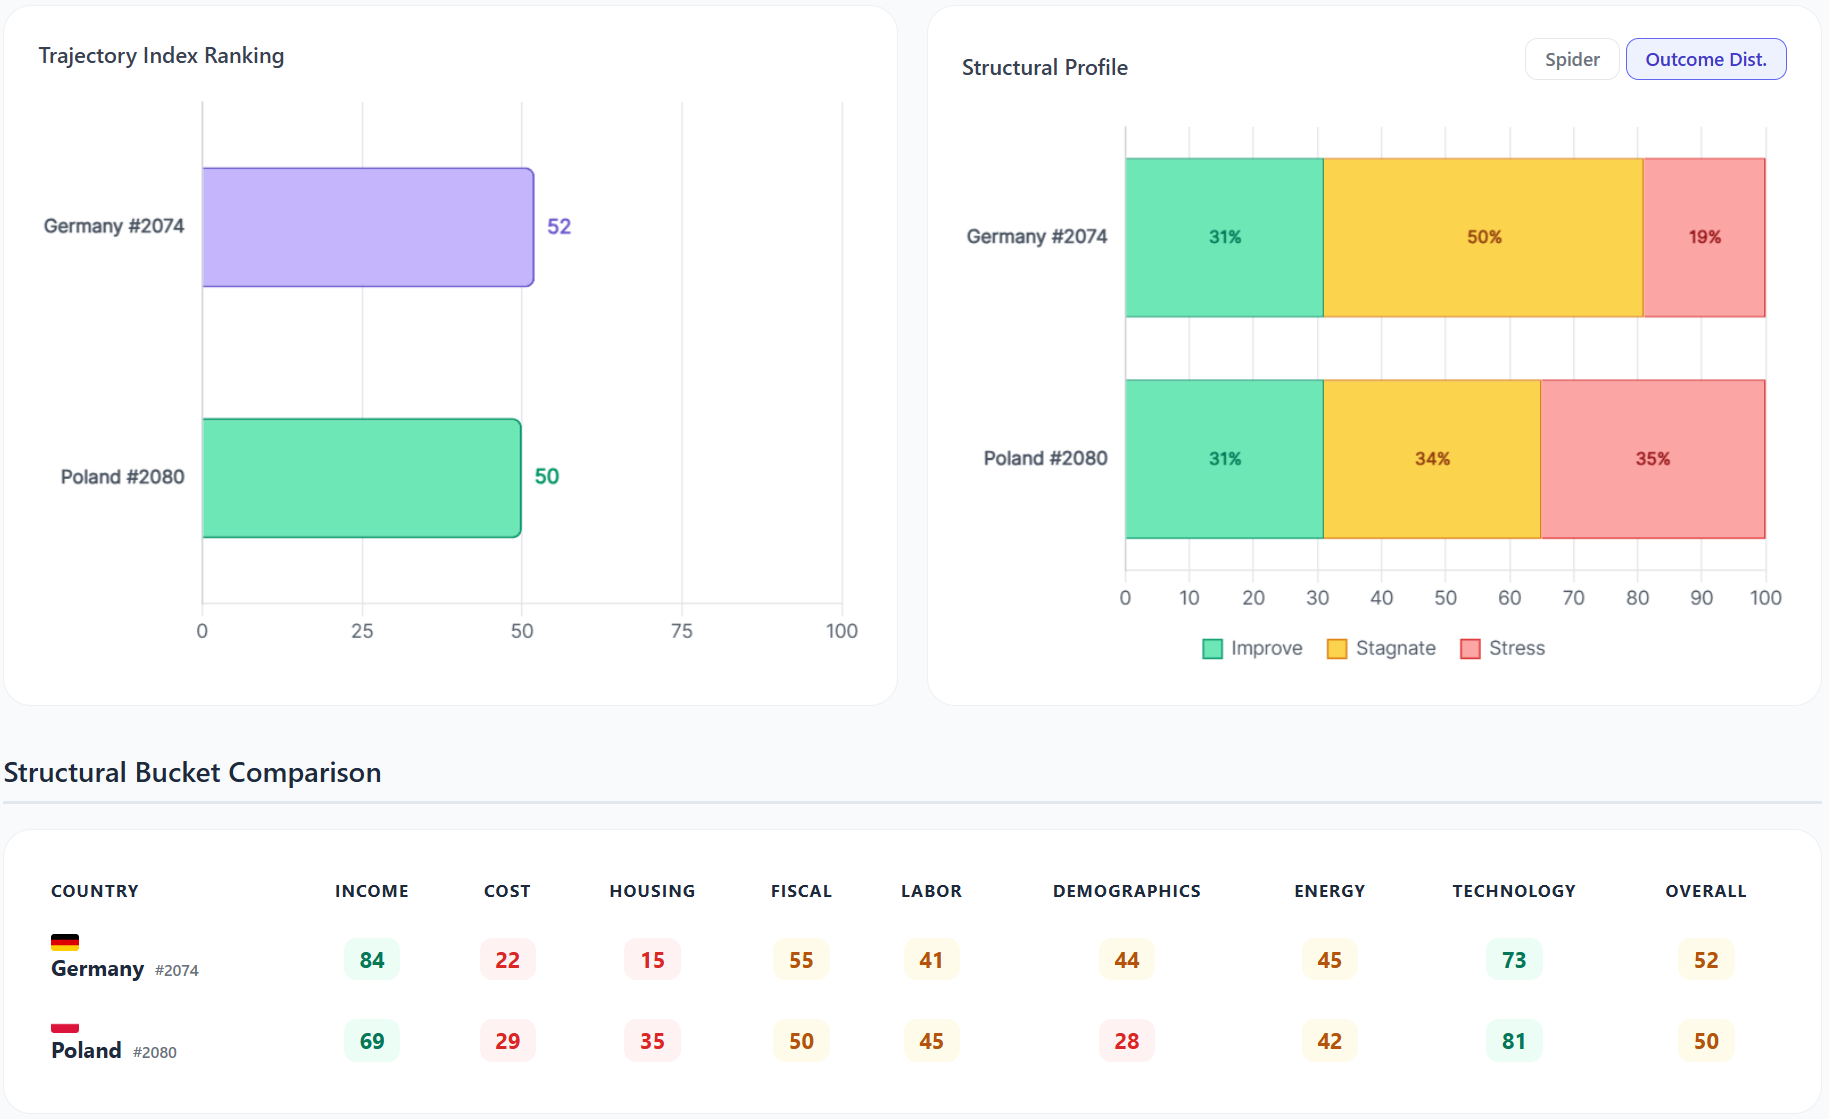Viewport: 1829px width, 1119px height.
Task: Click the Germany flag icon
Action: pyautogui.click(x=65, y=942)
